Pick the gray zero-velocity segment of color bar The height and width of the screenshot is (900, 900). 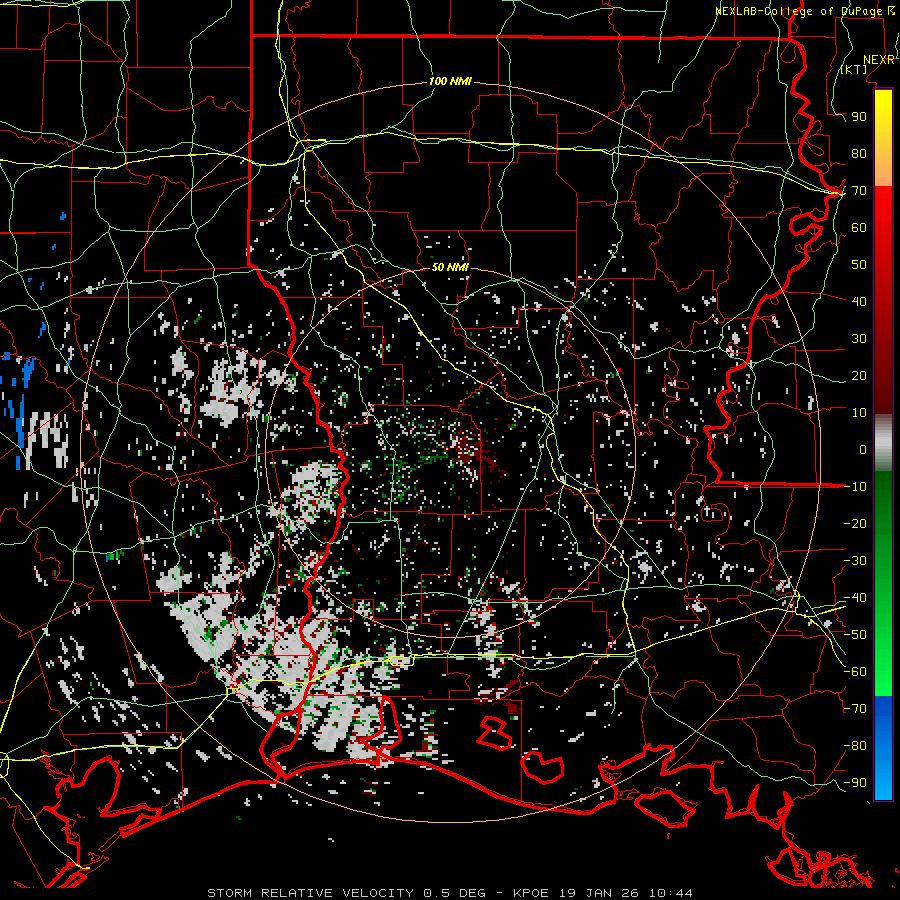click(x=883, y=443)
